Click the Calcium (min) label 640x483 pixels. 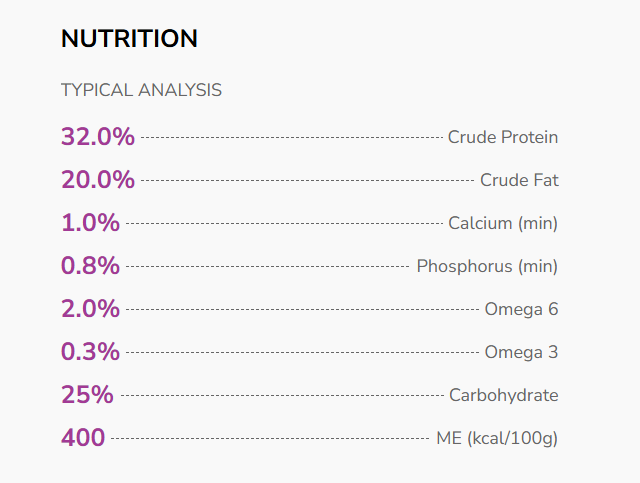pos(502,223)
